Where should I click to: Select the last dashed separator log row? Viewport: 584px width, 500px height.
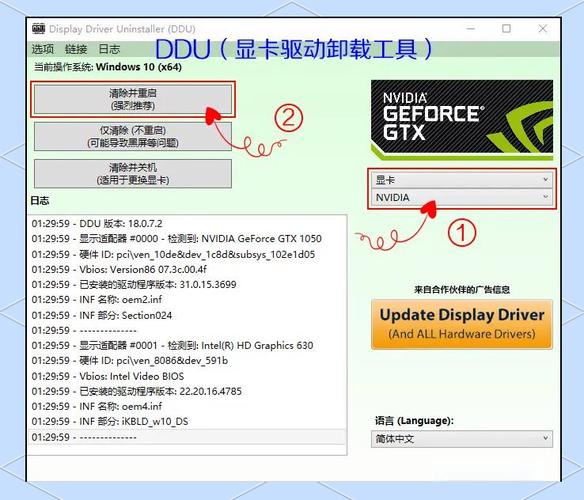187,437
